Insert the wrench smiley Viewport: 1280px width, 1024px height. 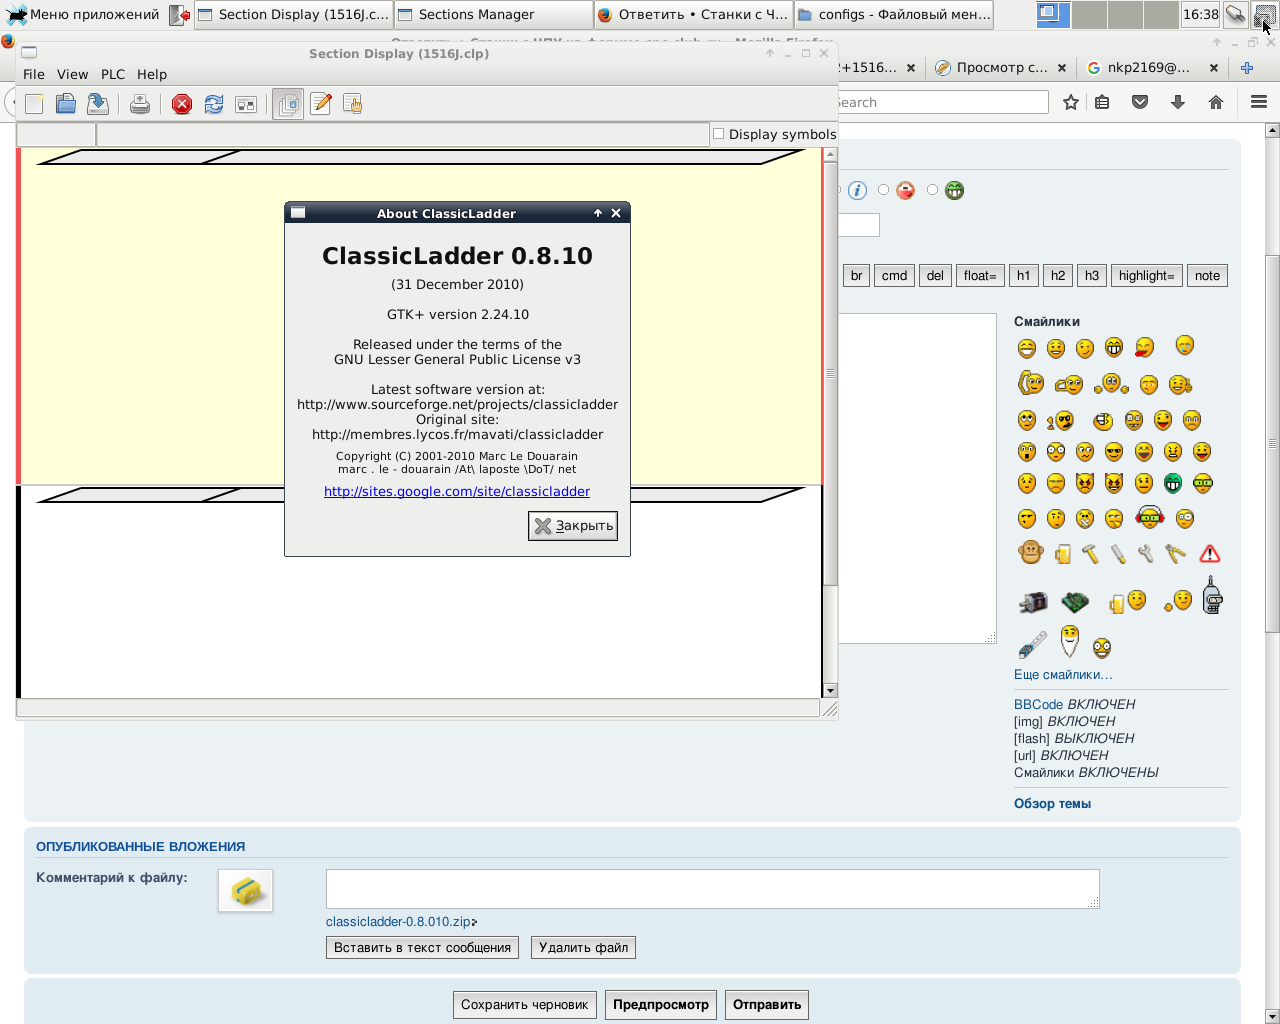(1146, 553)
